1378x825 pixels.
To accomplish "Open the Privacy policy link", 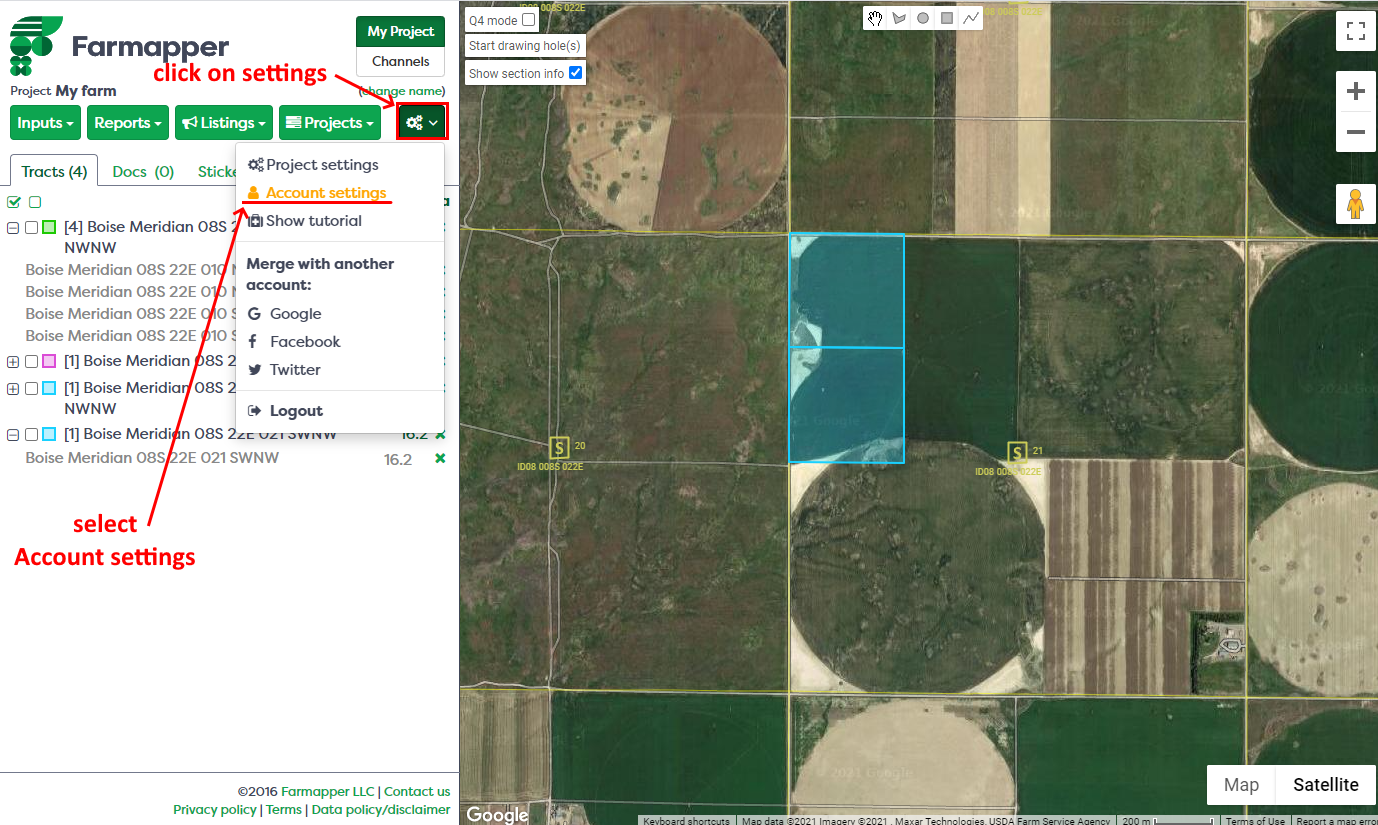I will (x=215, y=810).
